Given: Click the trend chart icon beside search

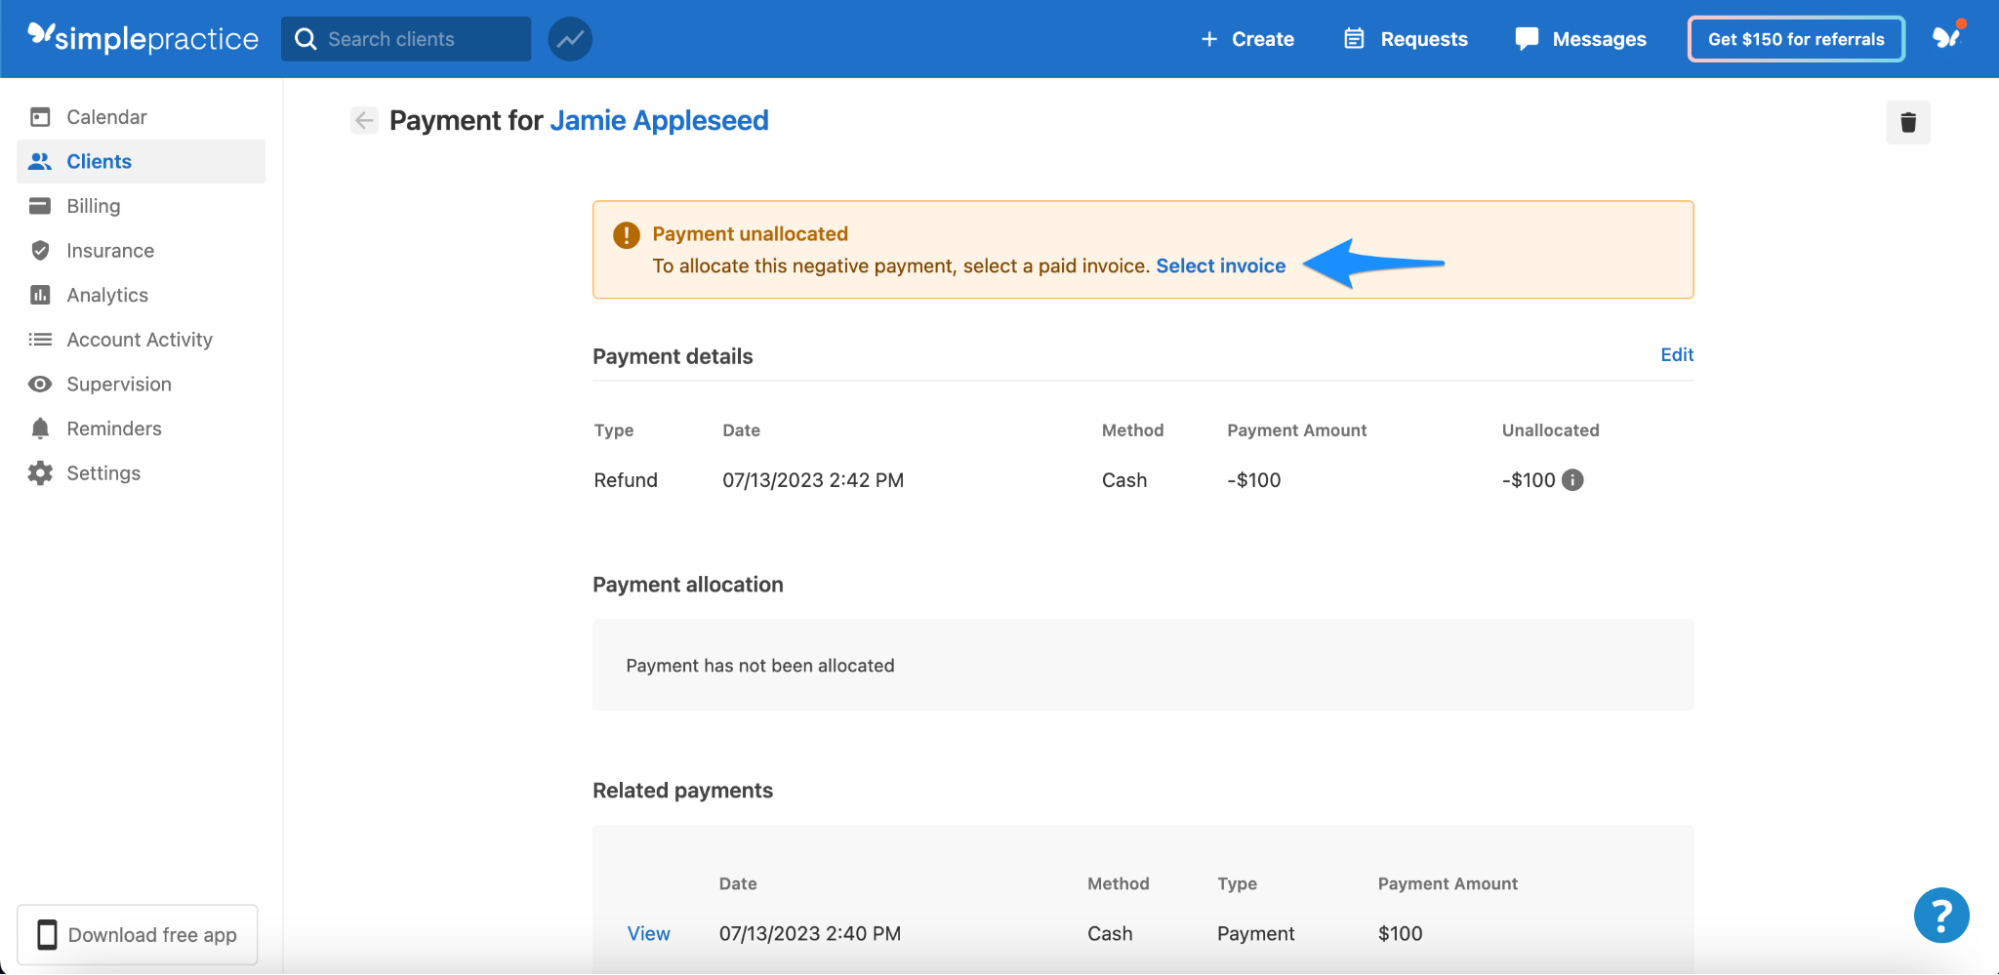Looking at the screenshot, I should tap(569, 38).
